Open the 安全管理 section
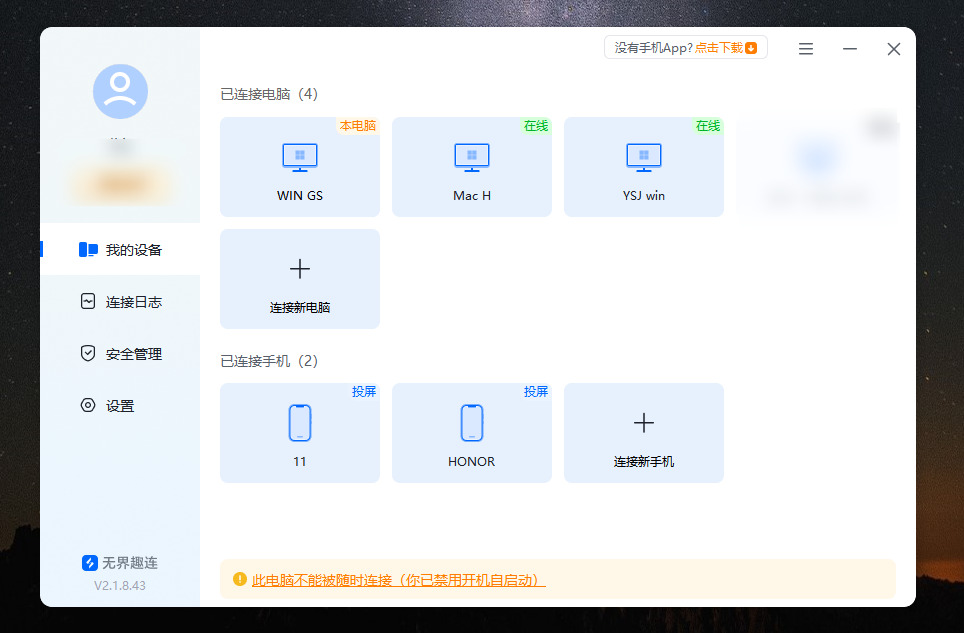The image size is (964, 633). pyautogui.click(x=119, y=353)
